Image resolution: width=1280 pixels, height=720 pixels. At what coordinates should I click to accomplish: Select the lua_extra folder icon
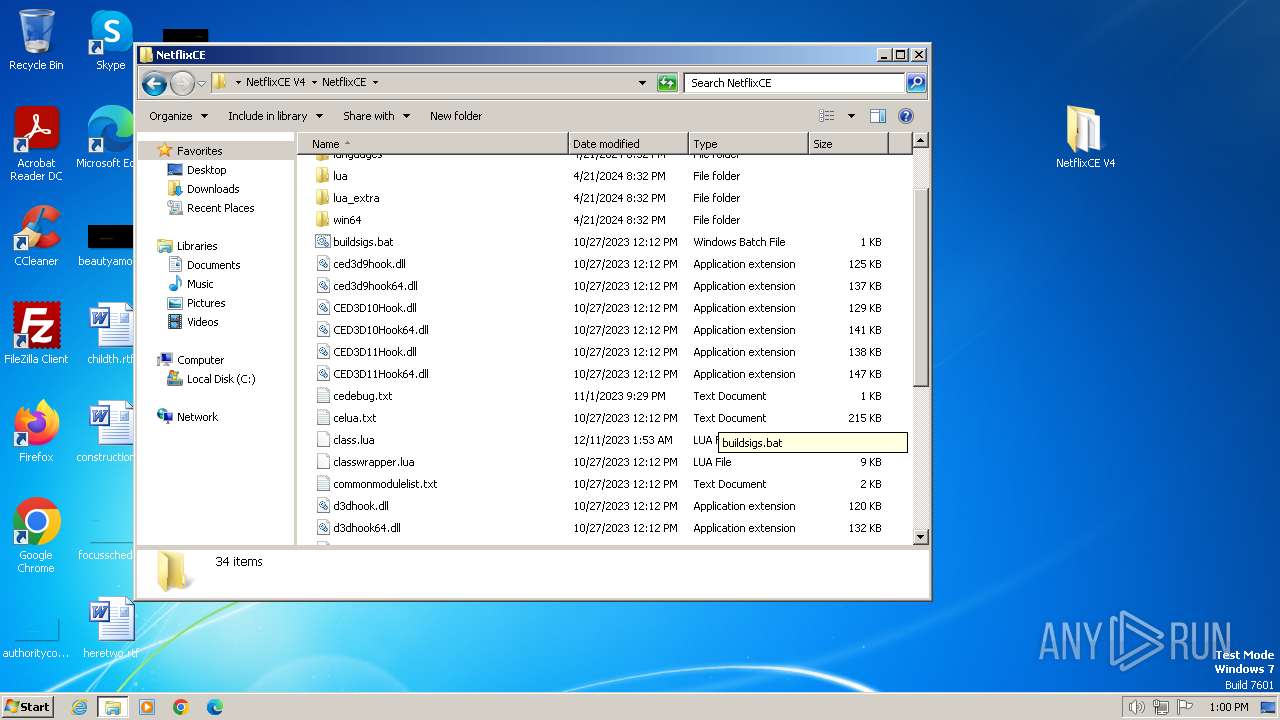322,198
